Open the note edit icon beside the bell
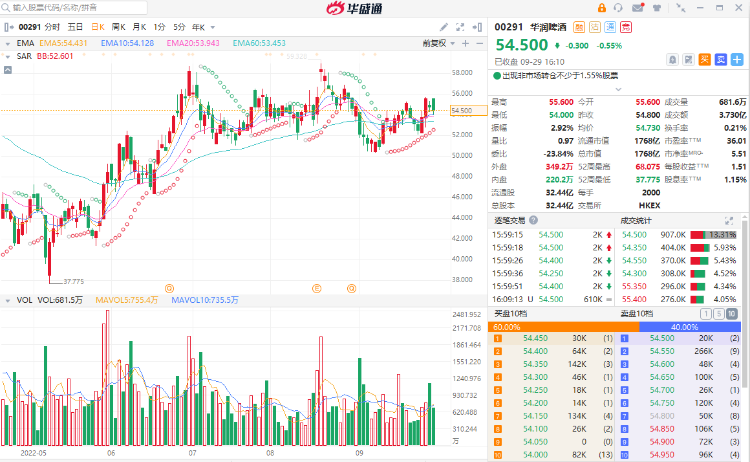Viewport: 750px width, 462px height. point(688,60)
